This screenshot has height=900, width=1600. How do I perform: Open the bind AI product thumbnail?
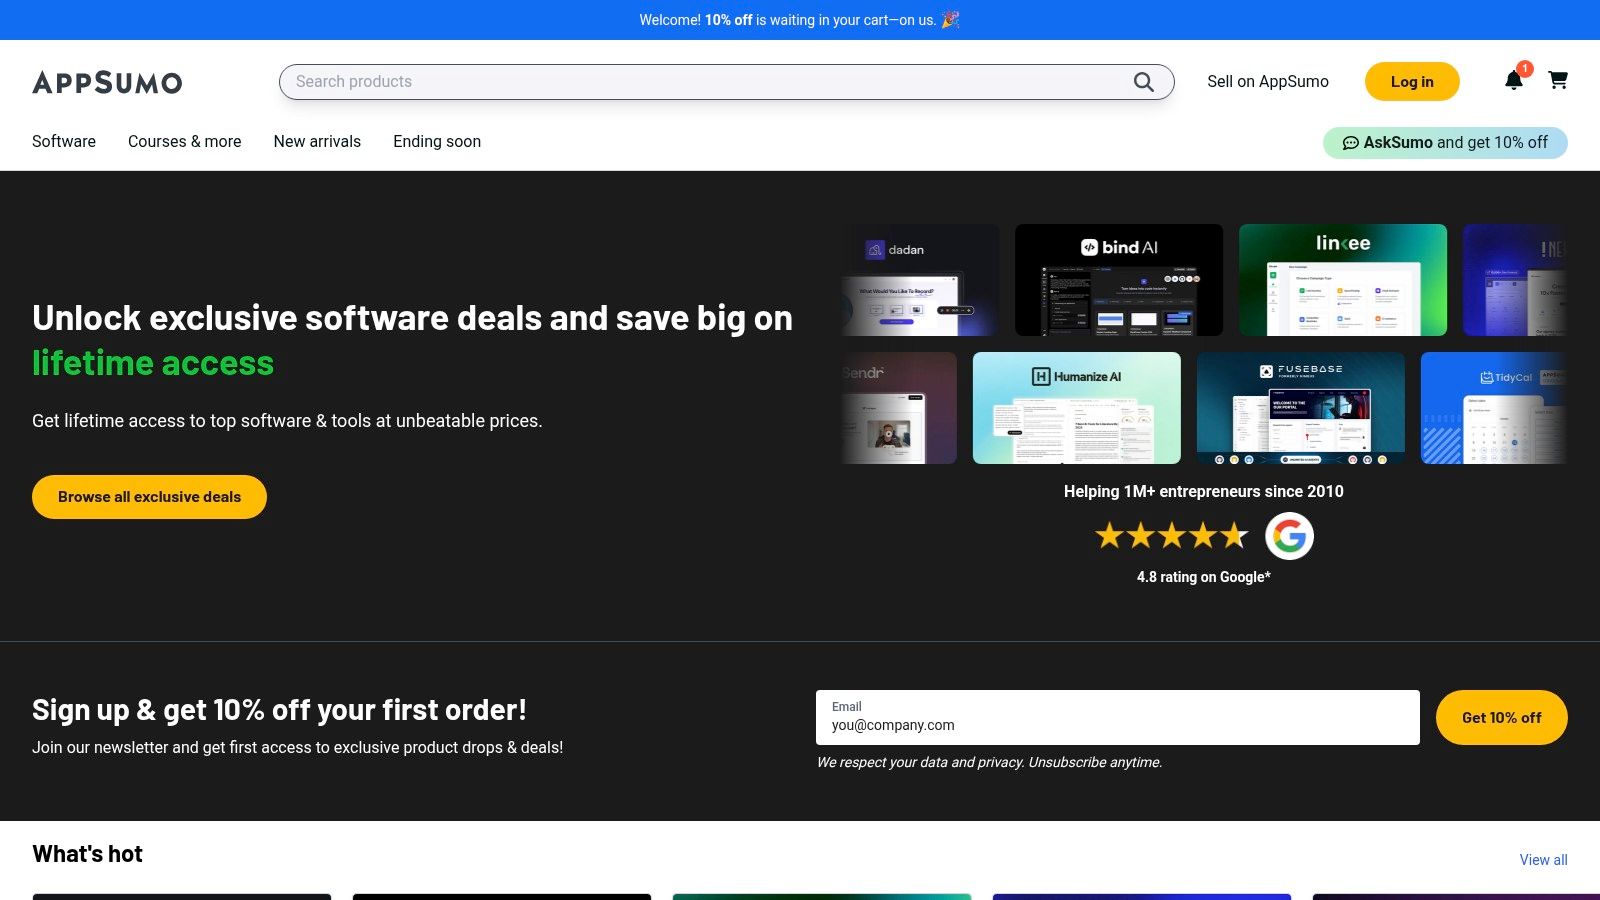click(1119, 280)
